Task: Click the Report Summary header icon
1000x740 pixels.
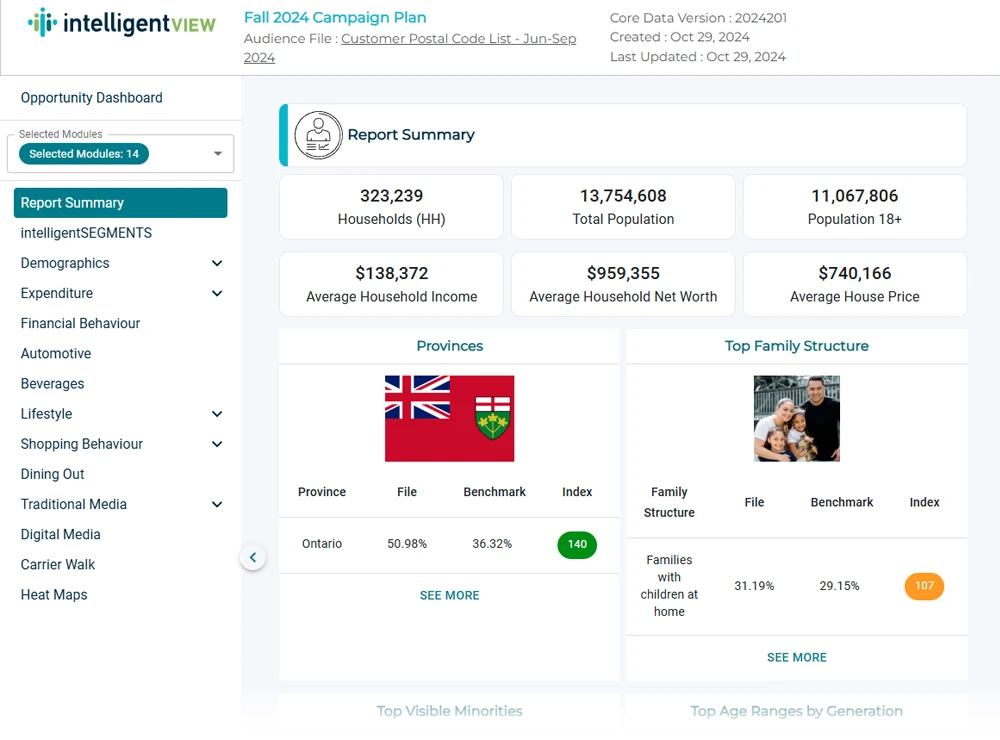Action: tap(318, 135)
